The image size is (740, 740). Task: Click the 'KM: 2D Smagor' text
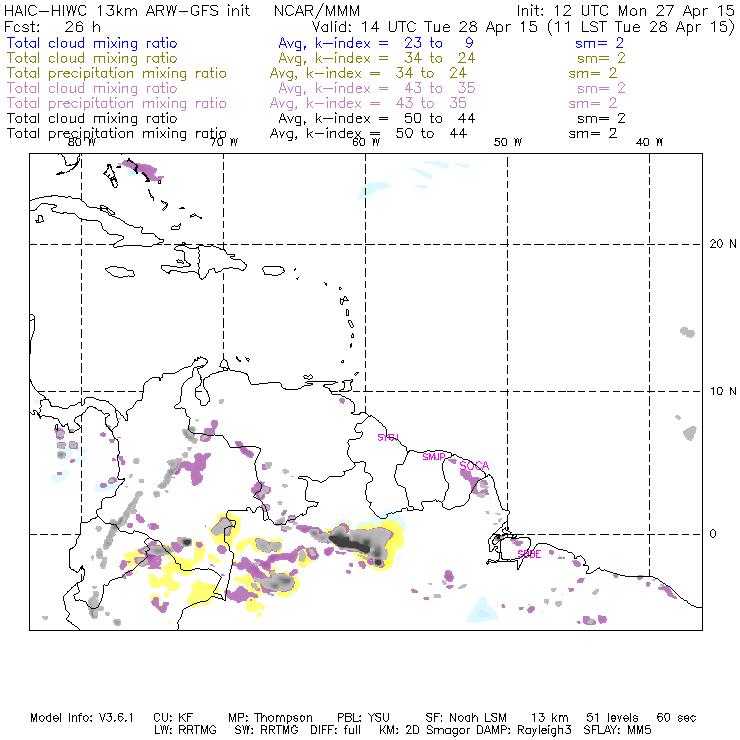[x=423, y=730]
